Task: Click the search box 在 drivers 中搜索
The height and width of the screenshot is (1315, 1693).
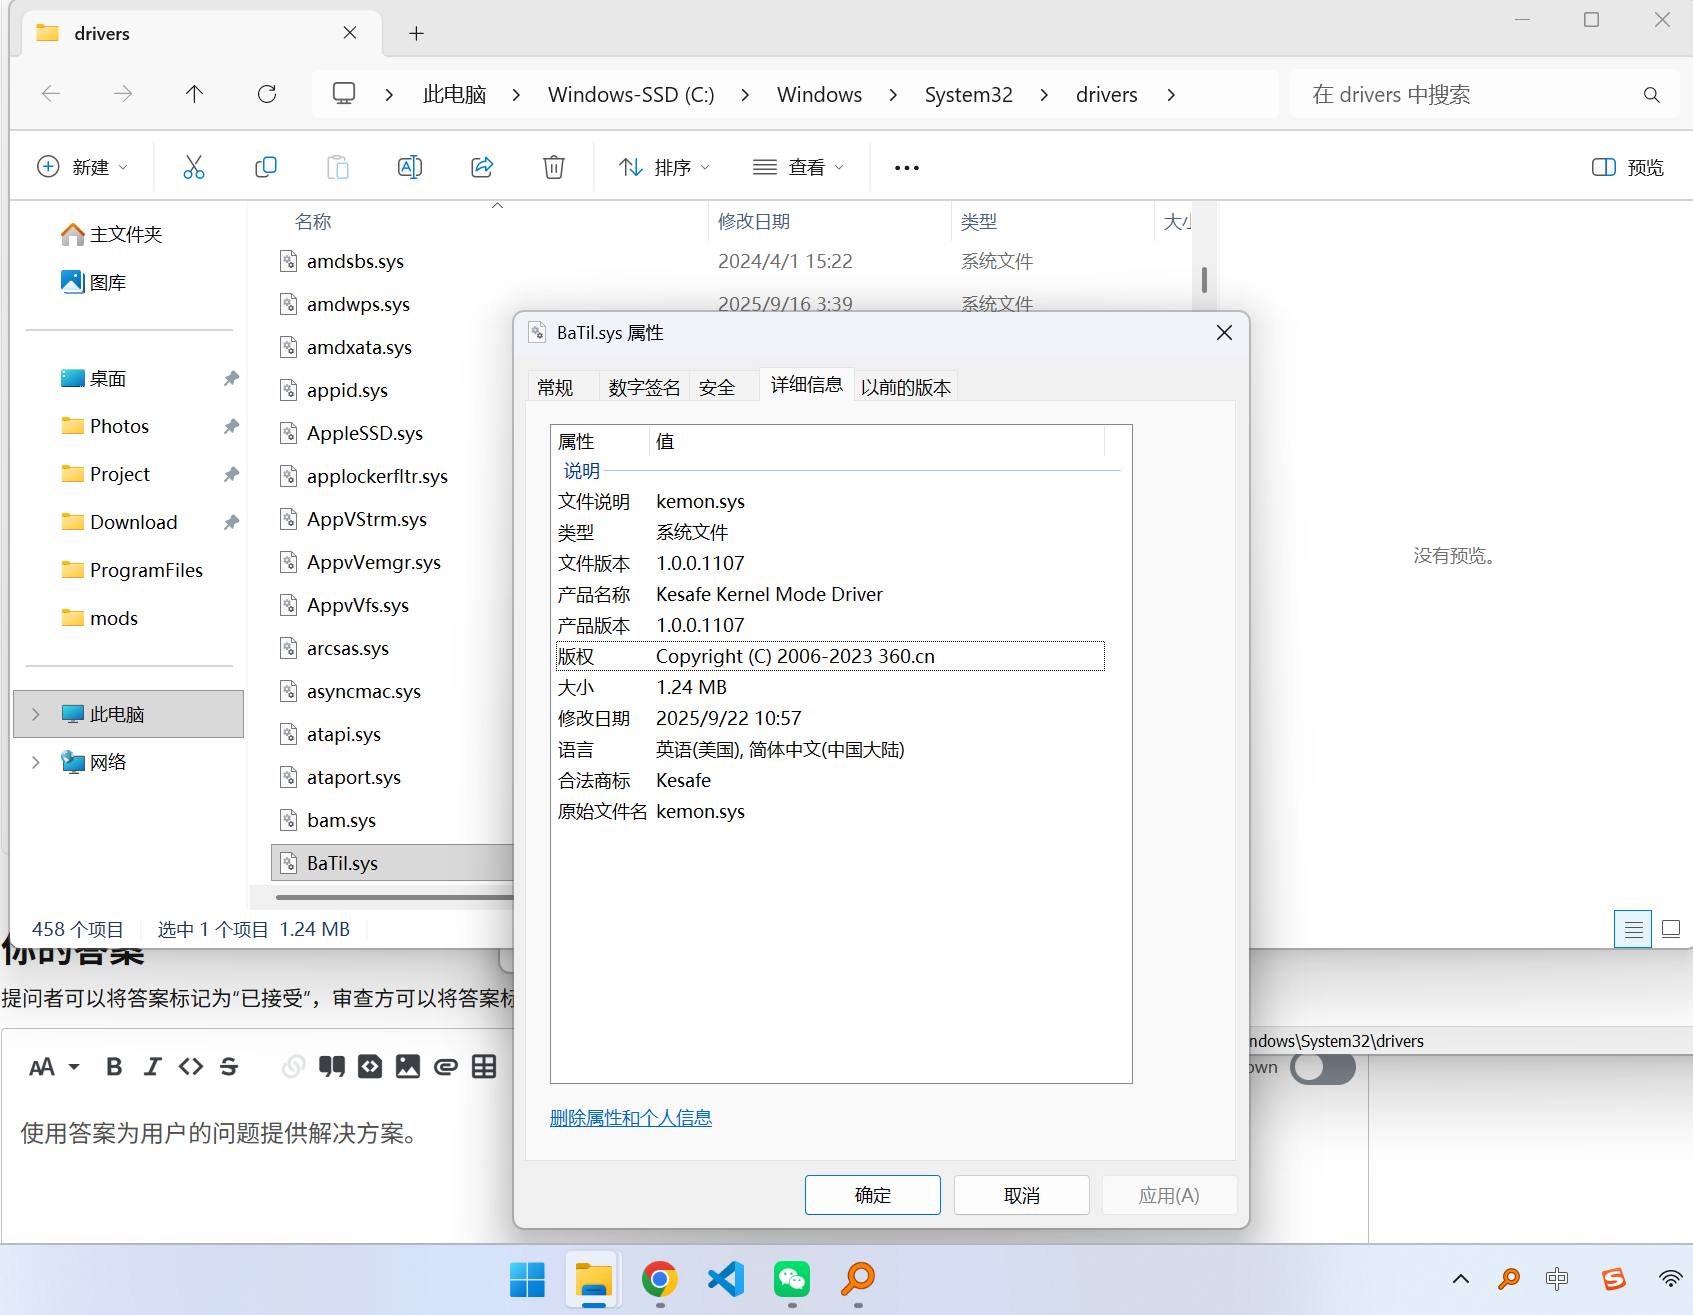Action: (x=1484, y=94)
